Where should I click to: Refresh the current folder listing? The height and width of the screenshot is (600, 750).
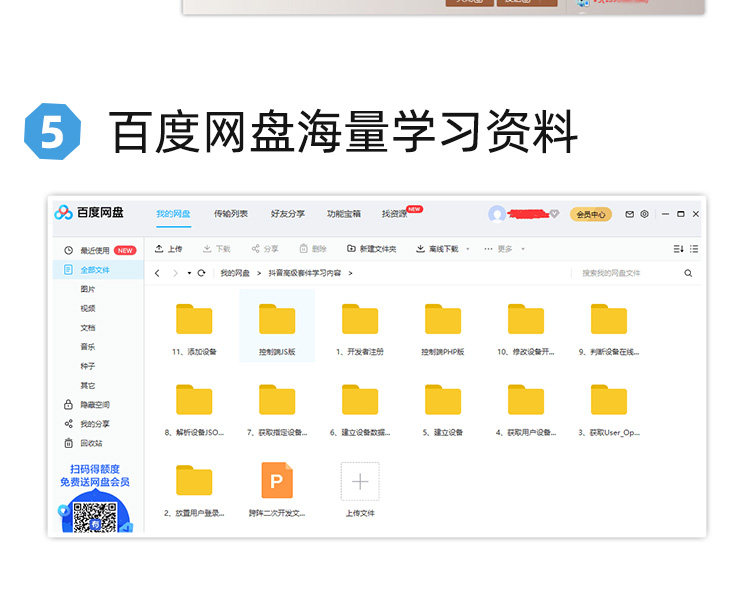pyautogui.click(x=201, y=273)
